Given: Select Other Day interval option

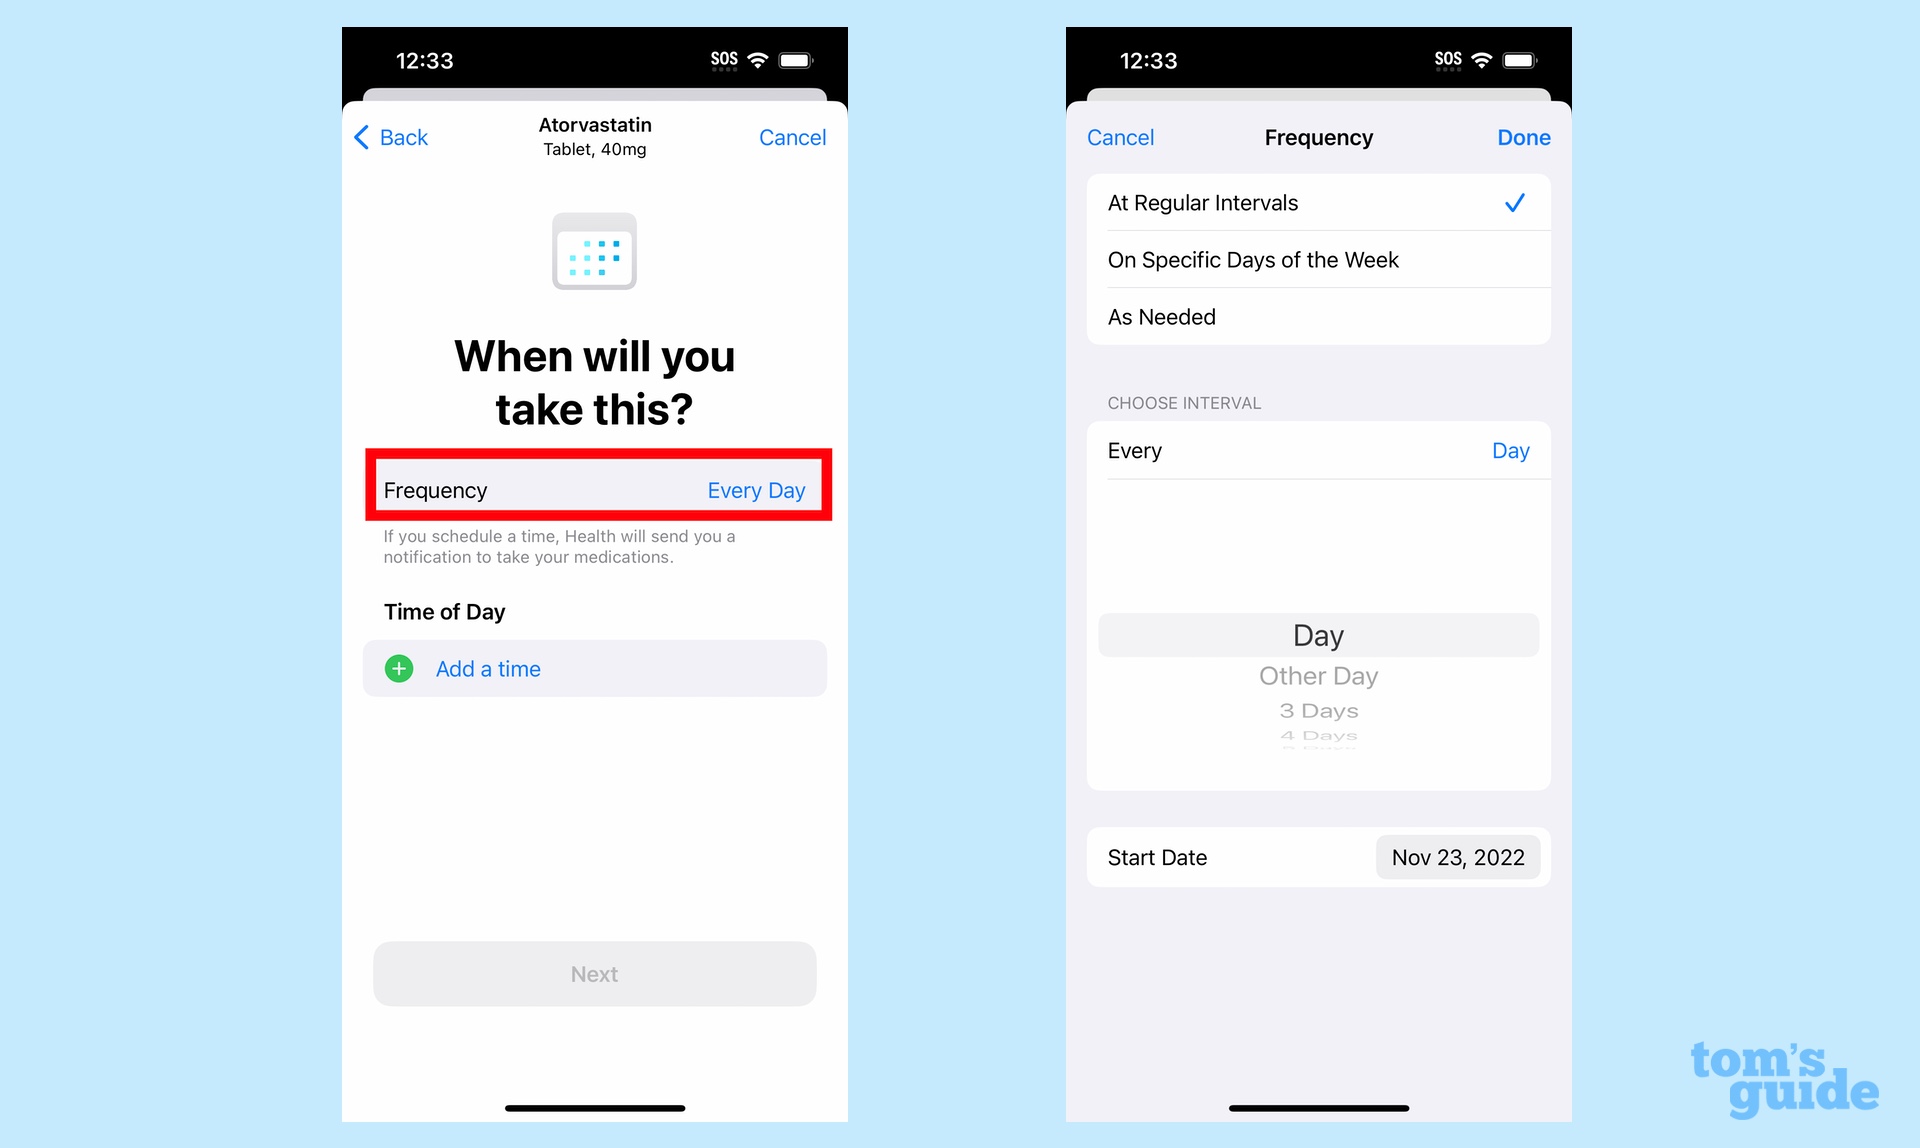Looking at the screenshot, I should pos(1319,675).
